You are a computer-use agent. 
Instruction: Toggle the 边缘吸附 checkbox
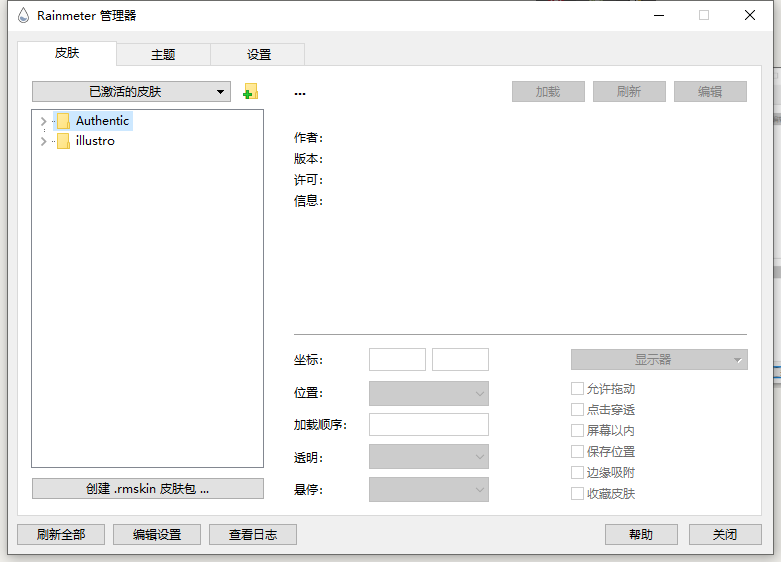pos(577,472)
